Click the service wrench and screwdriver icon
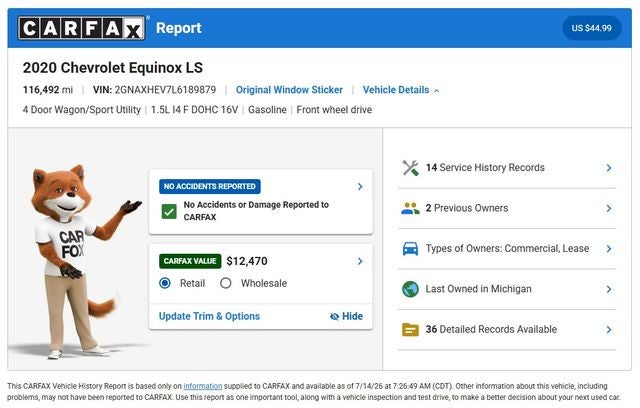The image size is (640, 408). tap(410, 168)
